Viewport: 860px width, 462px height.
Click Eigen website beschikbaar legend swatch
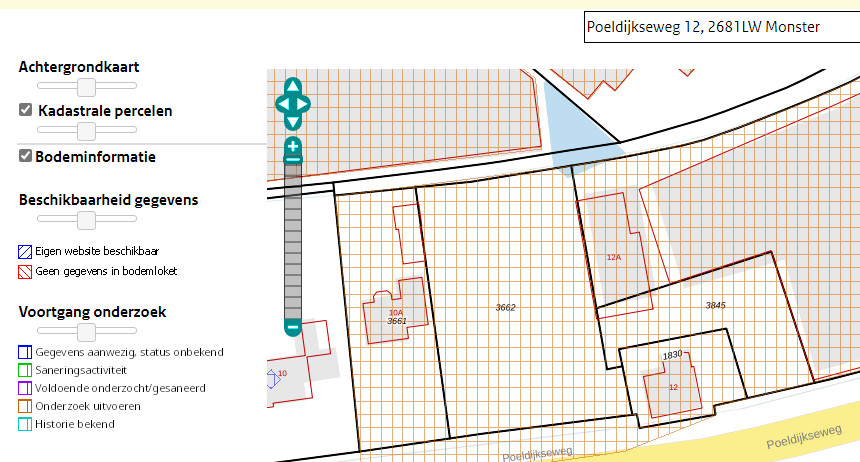coord(25,252)
